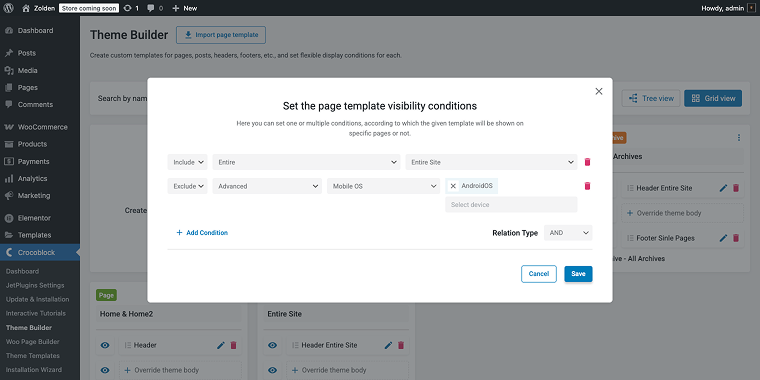Open the Elementor menu
Image resolution: width=760 pixels, height=380 pixels.
click(x=34, y=218)
